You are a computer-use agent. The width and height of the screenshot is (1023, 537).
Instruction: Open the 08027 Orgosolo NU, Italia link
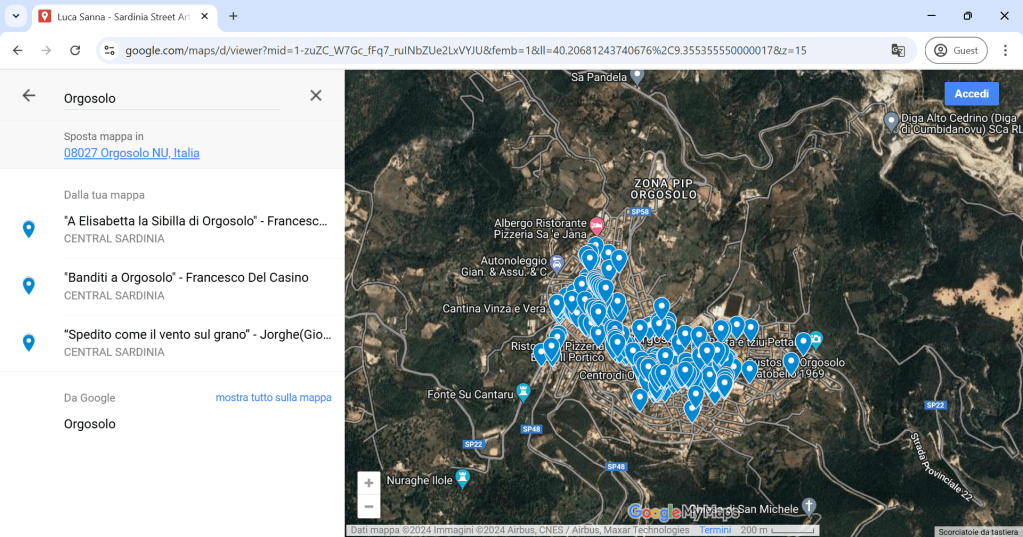point(131,153)
